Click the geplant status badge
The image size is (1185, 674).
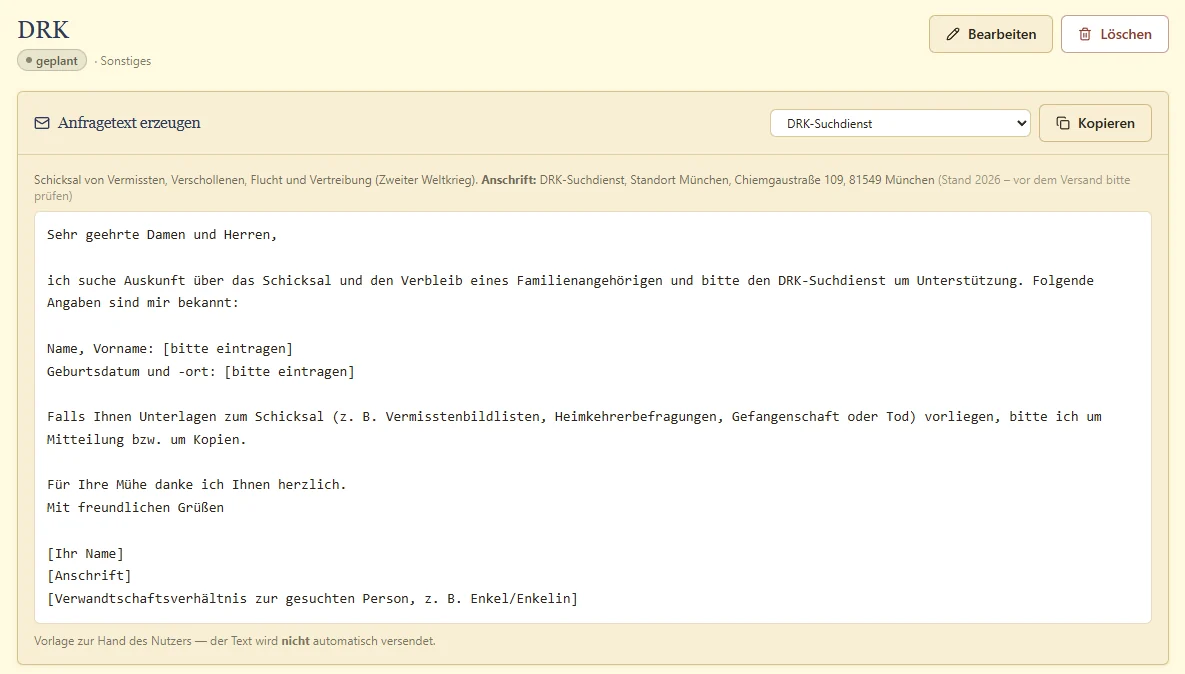click(x=52, y=60)
